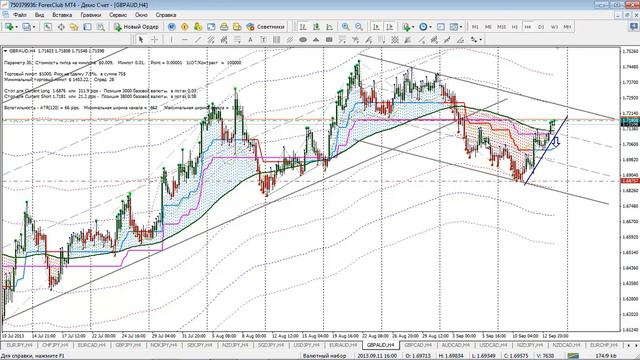This screenshot has height=360, width=640.
Task: Open the Окно menu
Action: coord(141,15)
